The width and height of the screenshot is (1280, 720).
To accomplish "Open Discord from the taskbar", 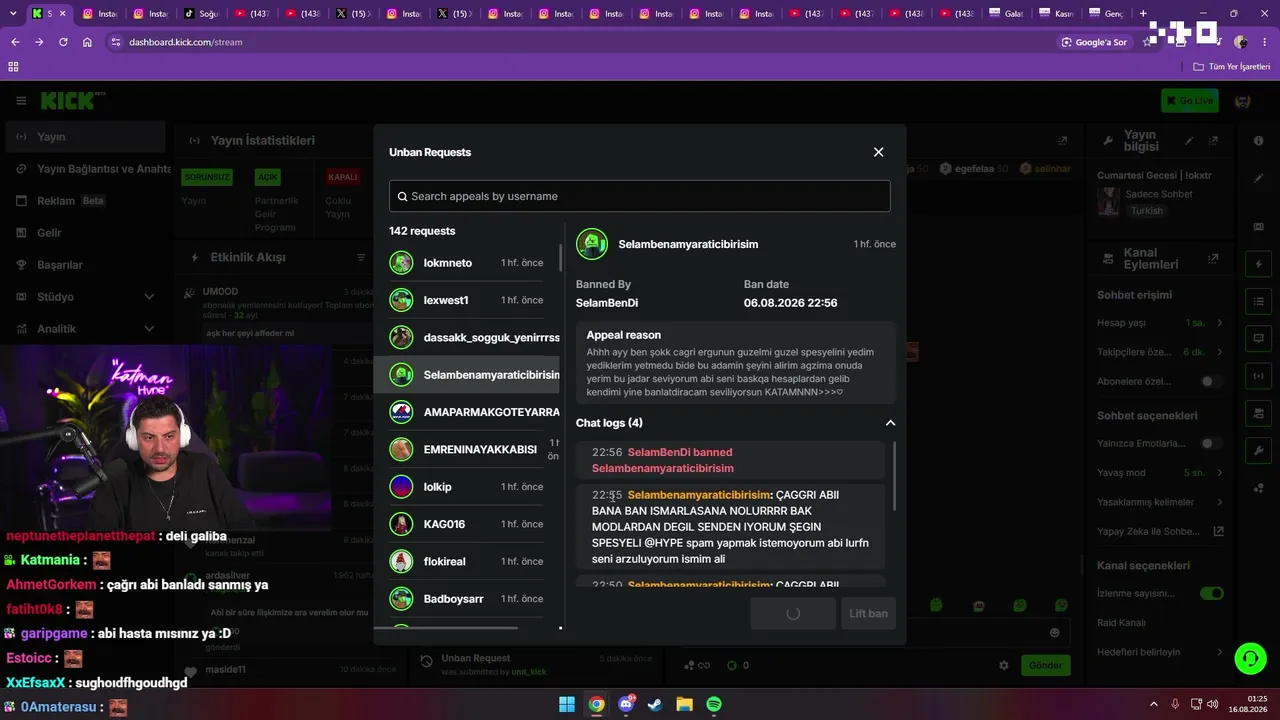I will (x=626, y=704).
